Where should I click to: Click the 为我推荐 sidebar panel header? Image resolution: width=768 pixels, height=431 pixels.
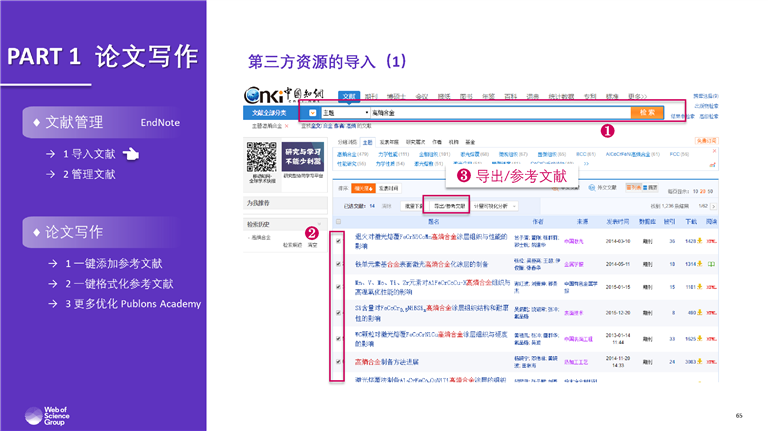click(285, 203)
